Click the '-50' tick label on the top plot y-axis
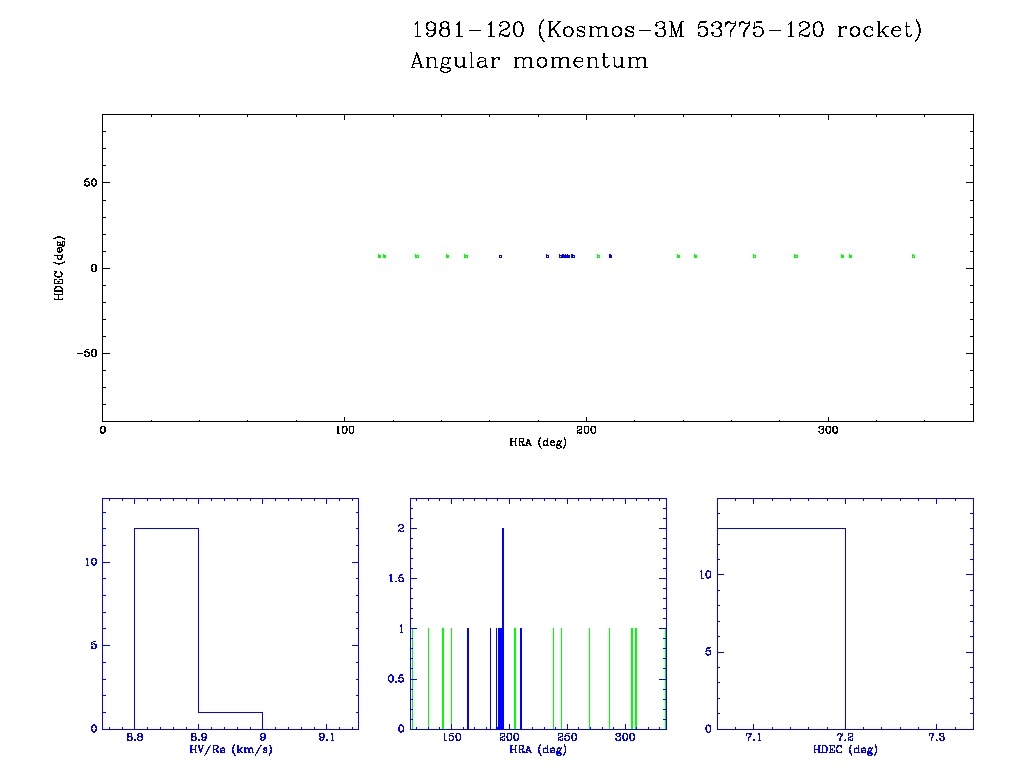Viewport: 1024px width, 768px height. point(87,353)
